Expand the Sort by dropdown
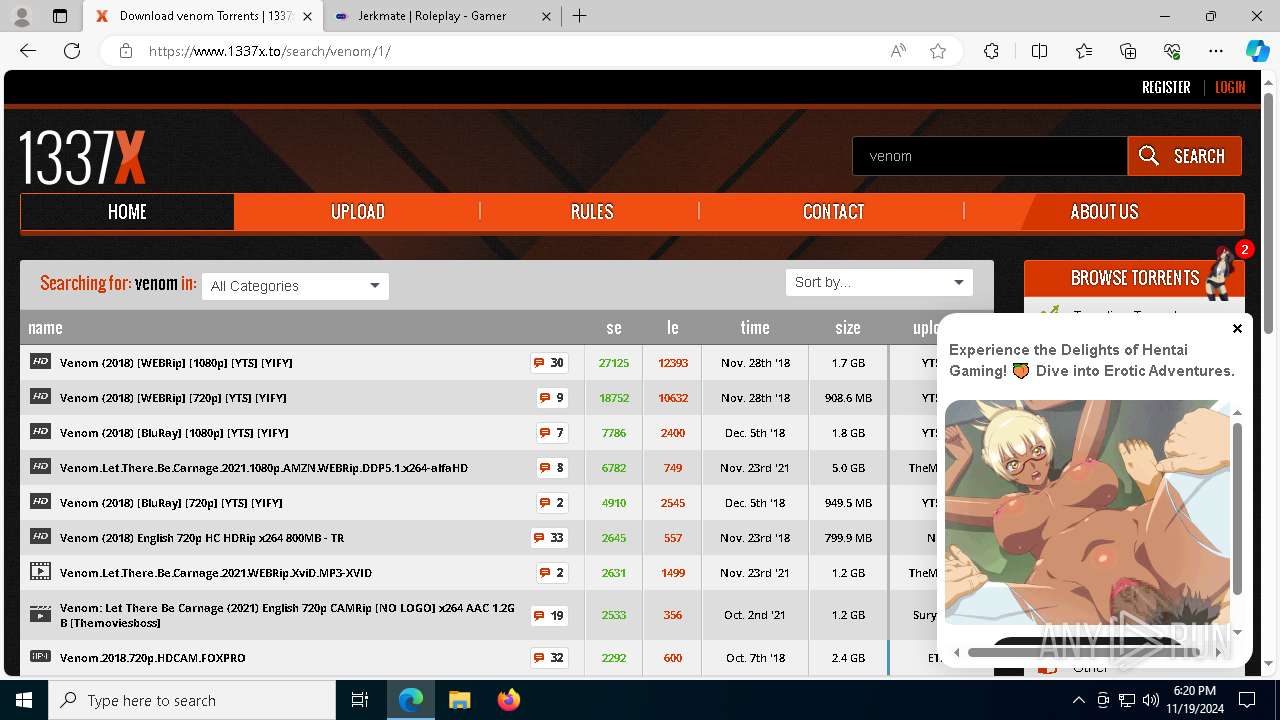The width and height of the screenshot is (1280, 720). 879,282
